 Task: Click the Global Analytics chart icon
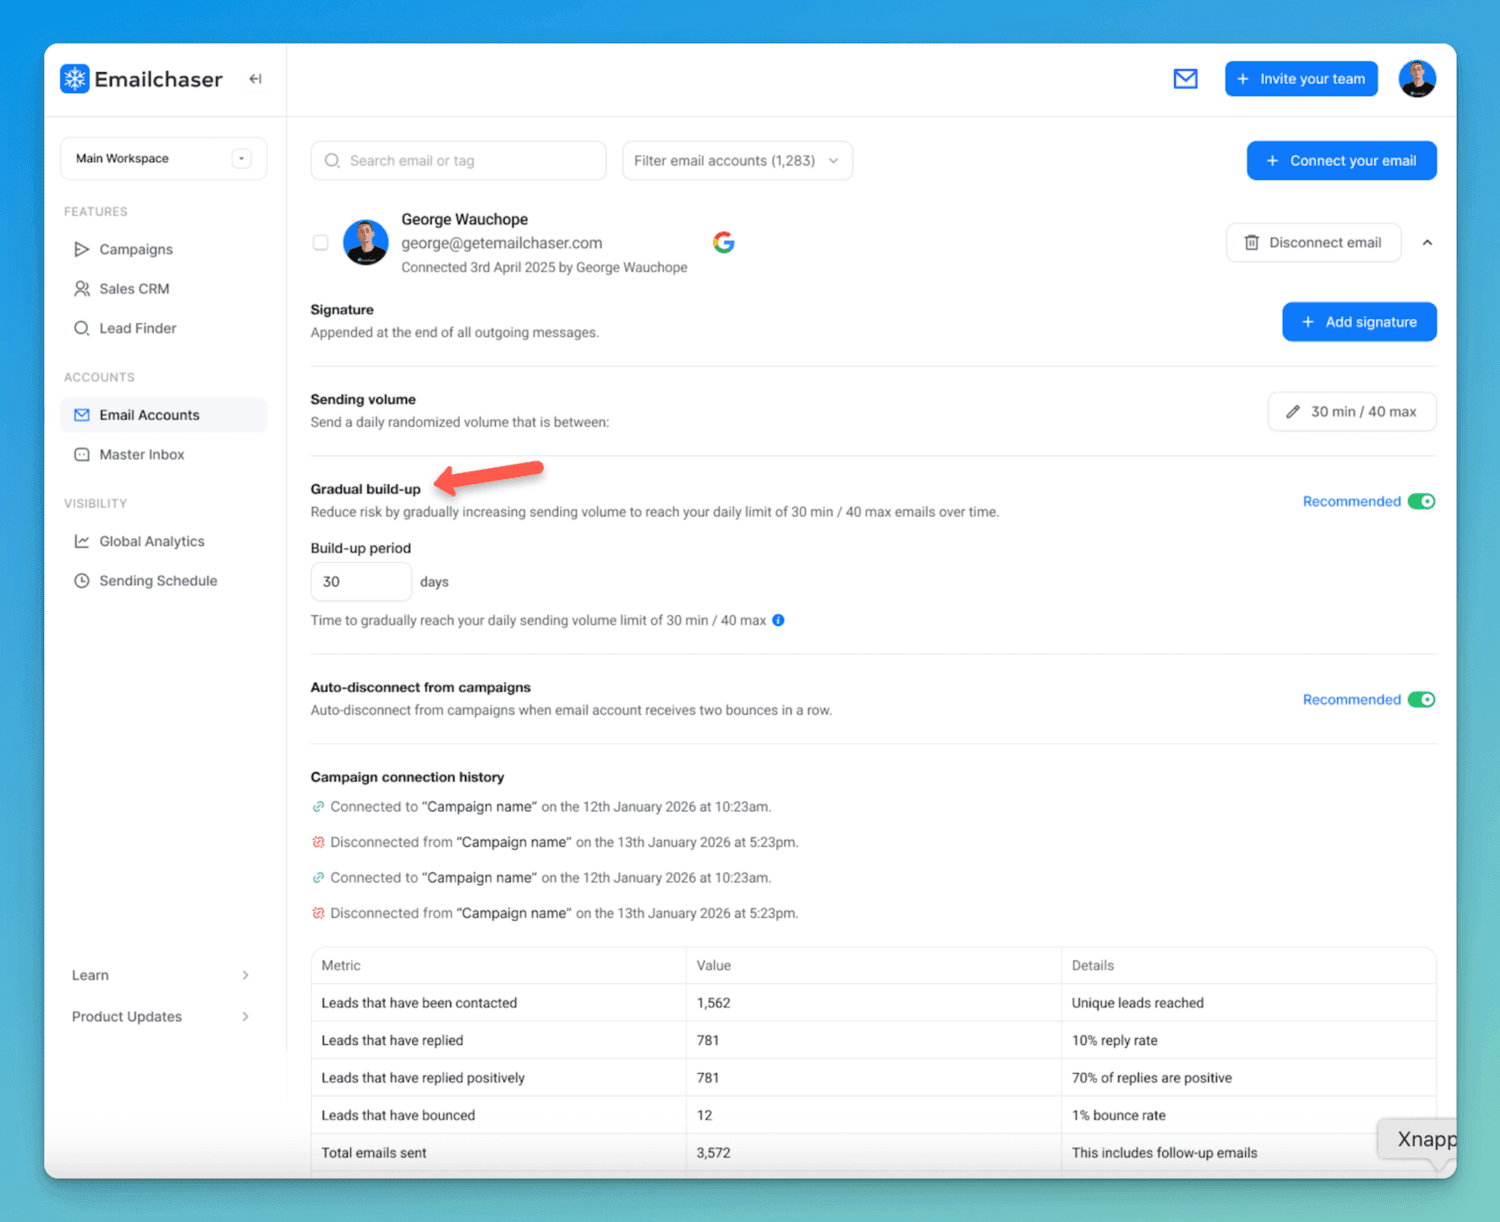click(82, 541)
